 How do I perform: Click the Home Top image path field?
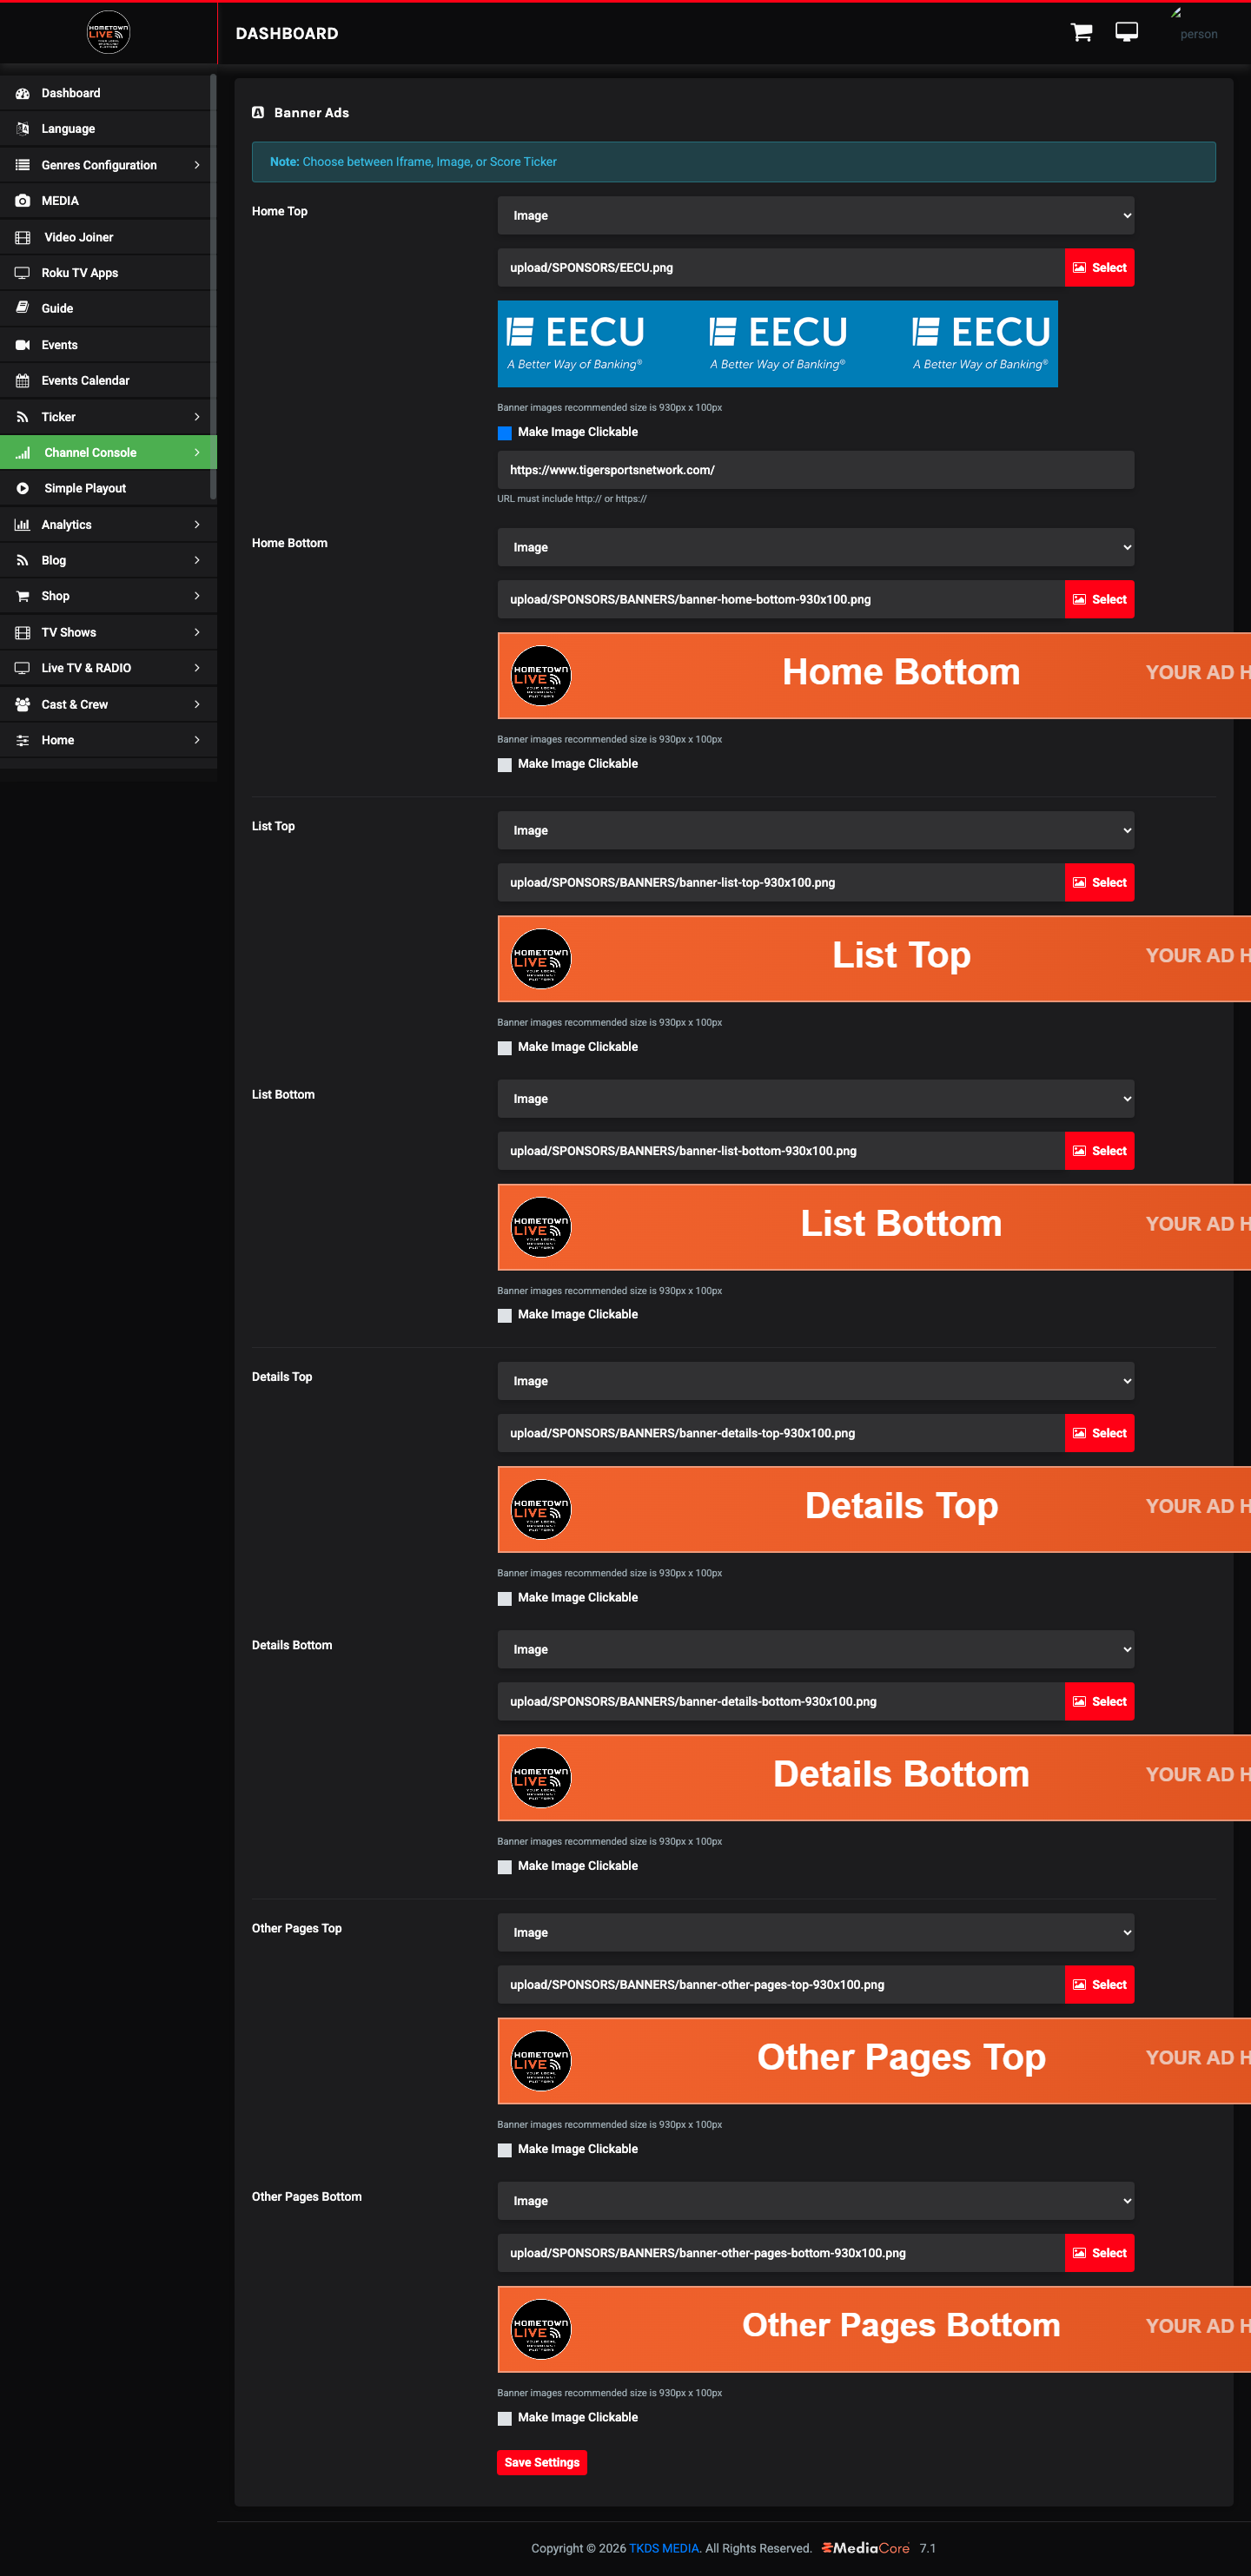tap(781, 267)
